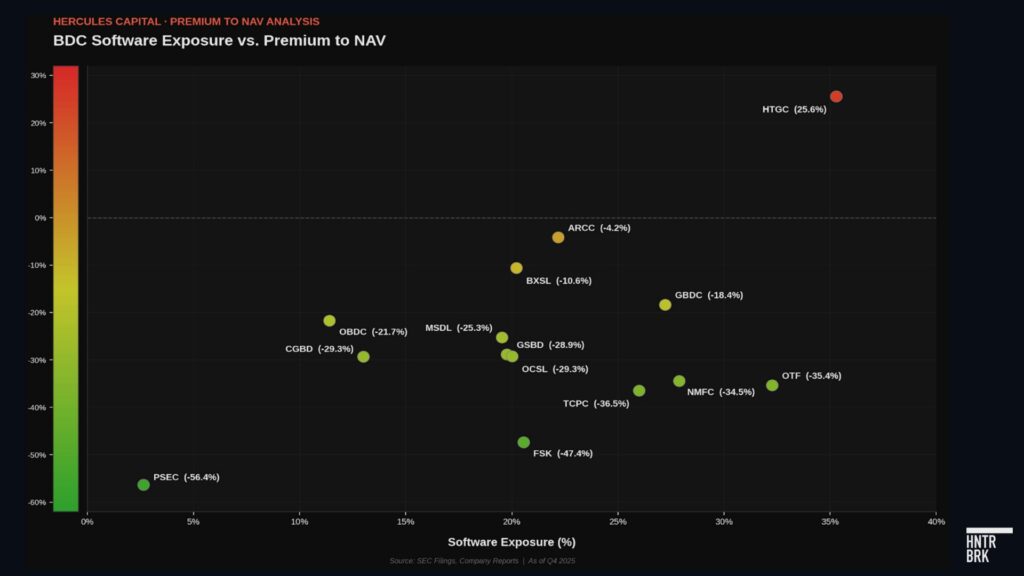
Task: Select the CGBD data point
Action: [363, 357]
